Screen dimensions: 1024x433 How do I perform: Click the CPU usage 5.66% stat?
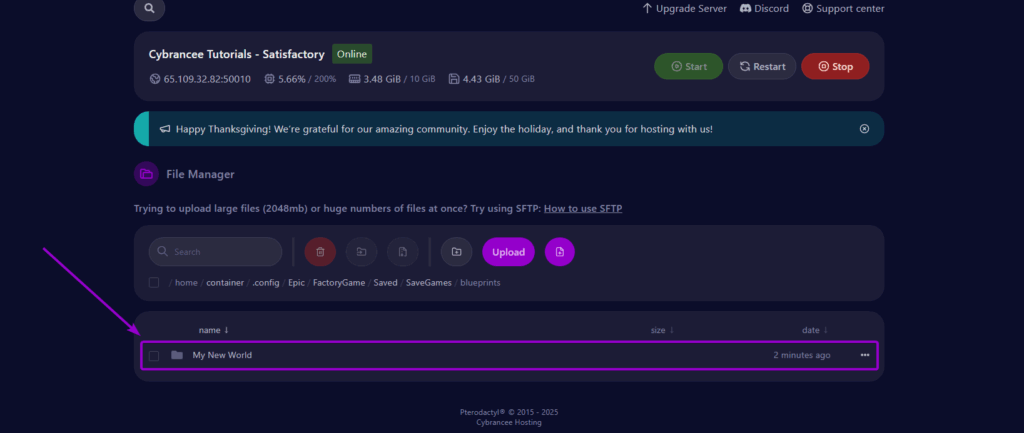[x=300, y=79]
